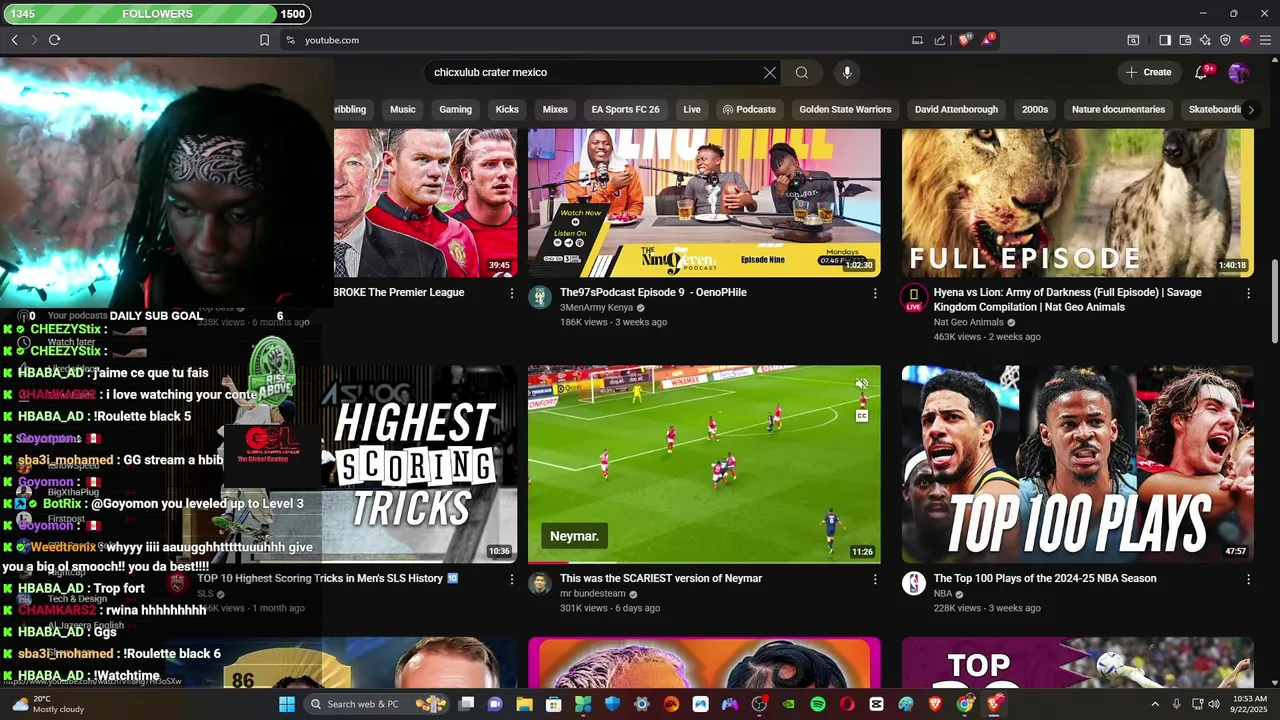This screenshot has height=720, width=1280.
Task: Select the EA Sports FC 26 chip
Action: 625,110
